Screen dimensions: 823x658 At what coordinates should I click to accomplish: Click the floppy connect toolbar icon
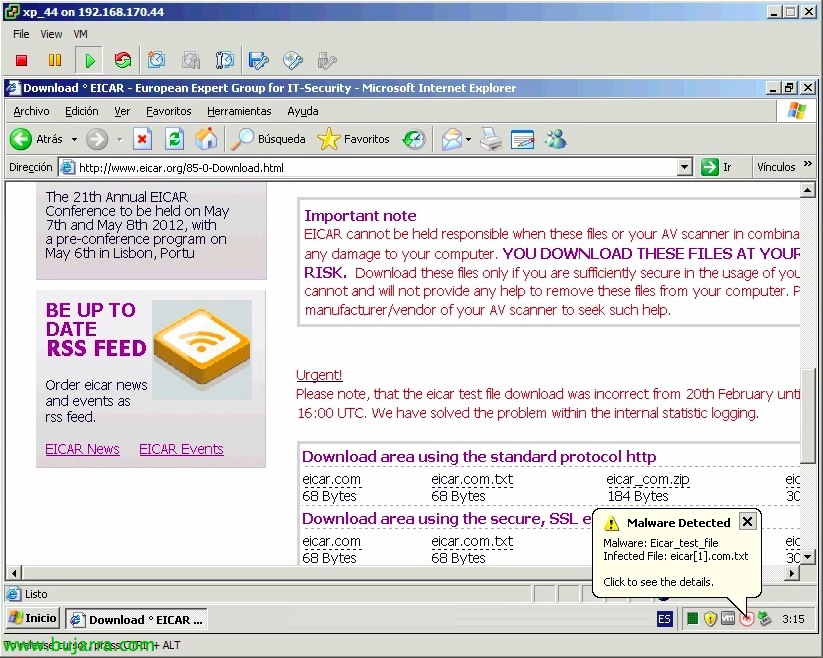[x=259, y=60]
